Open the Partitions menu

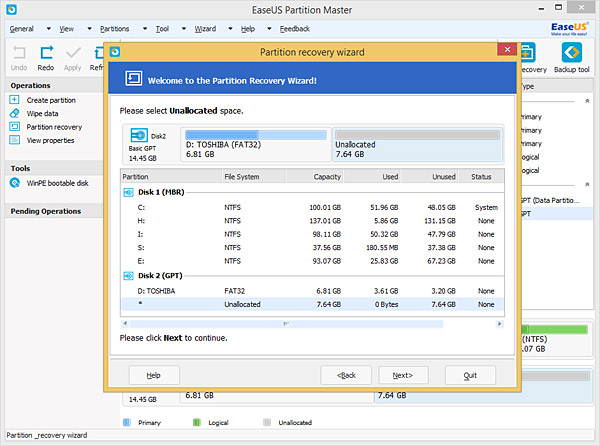(114, 29)
